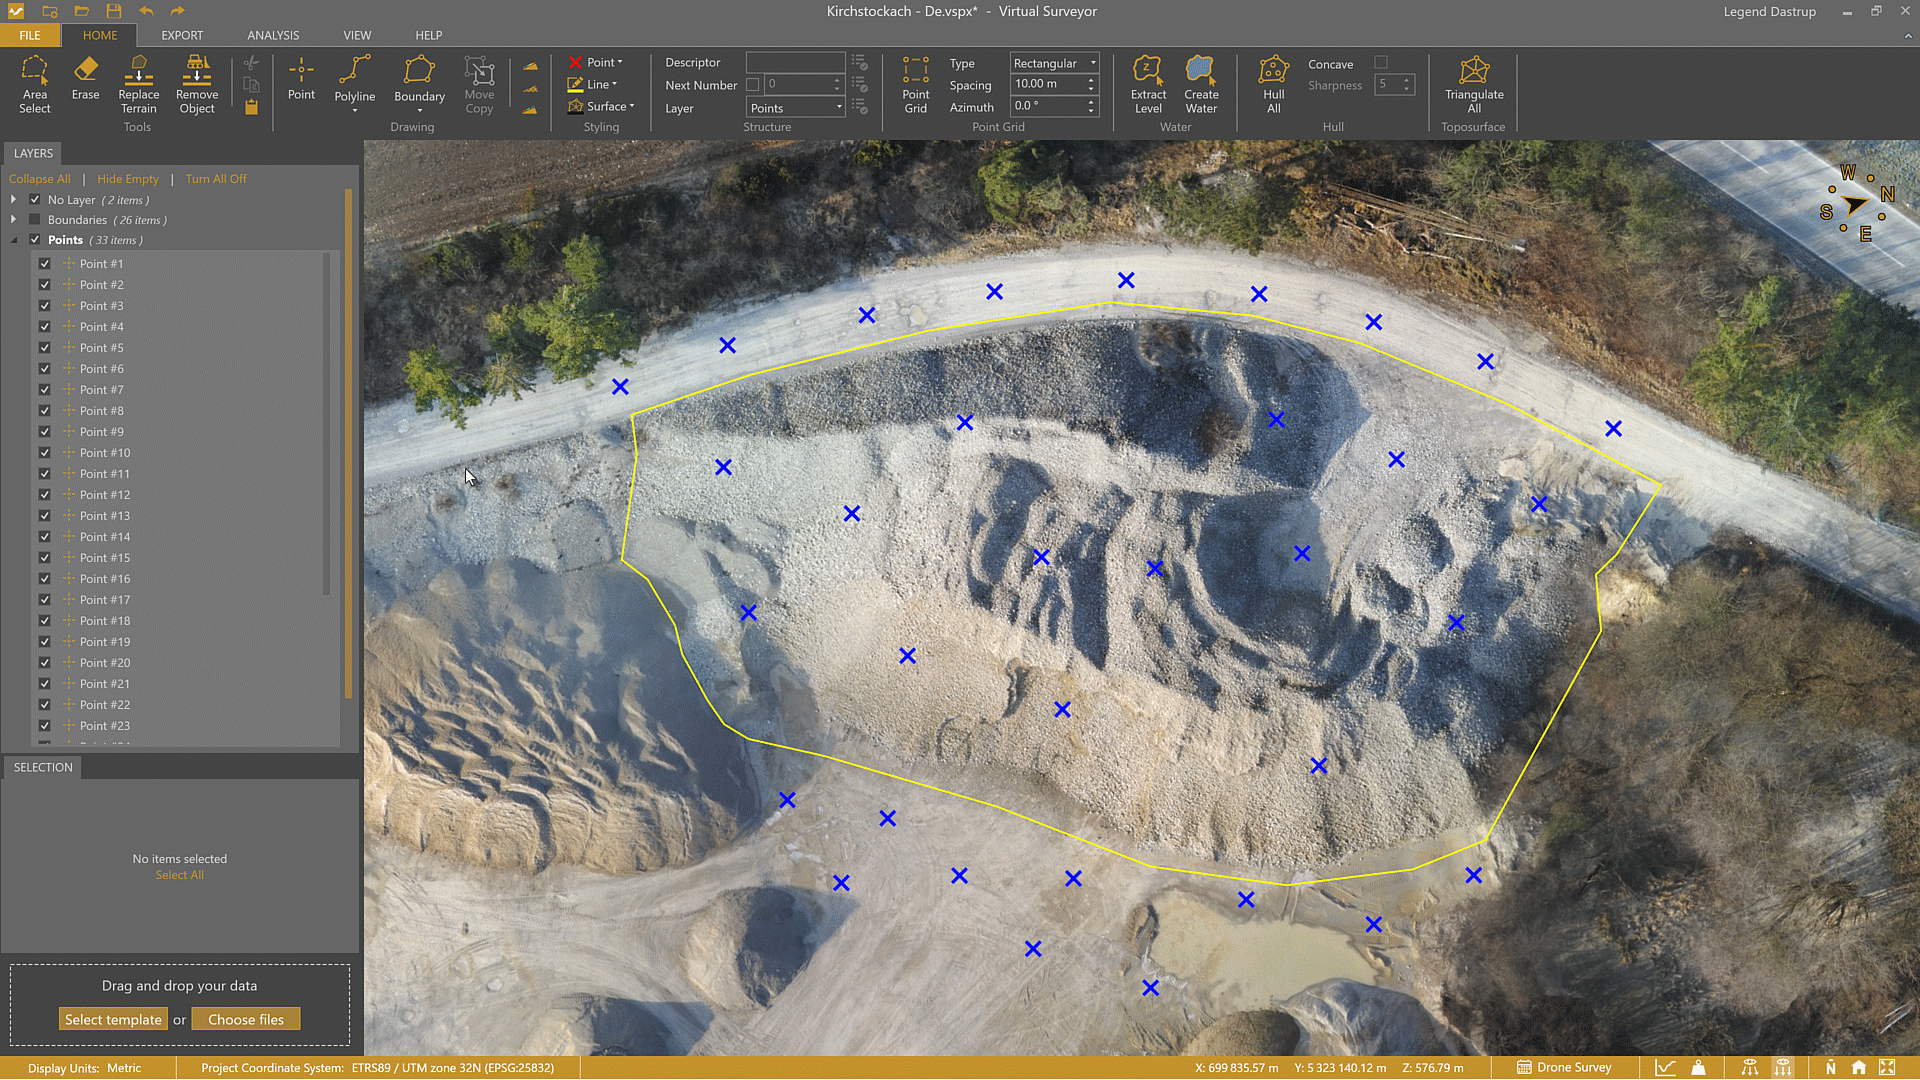Click the Turn All Off link
The height and width of the screenshot is (1080, 1920).
coord(215,179)
